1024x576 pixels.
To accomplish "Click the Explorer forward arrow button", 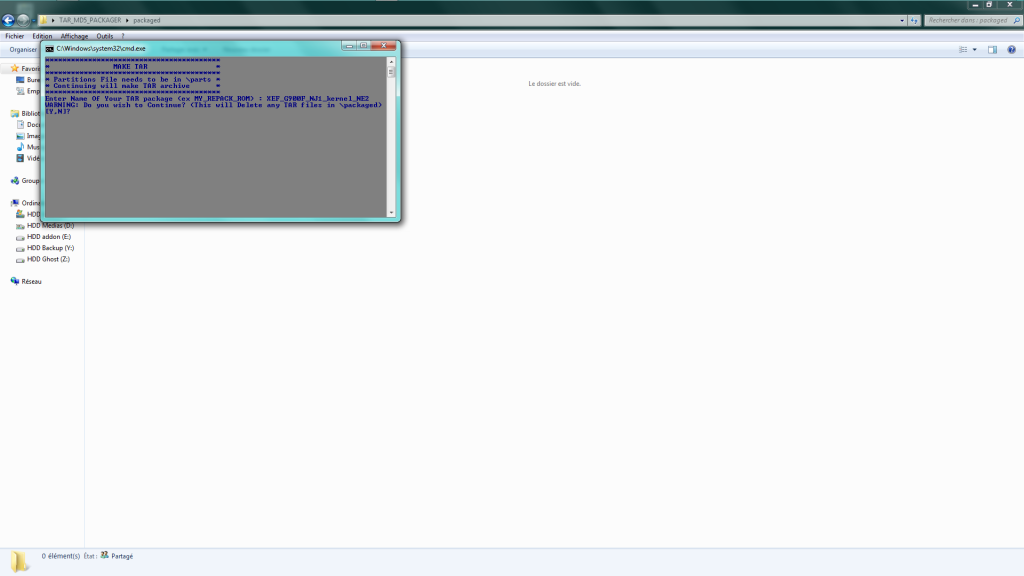I will click(x=23, y=20).
